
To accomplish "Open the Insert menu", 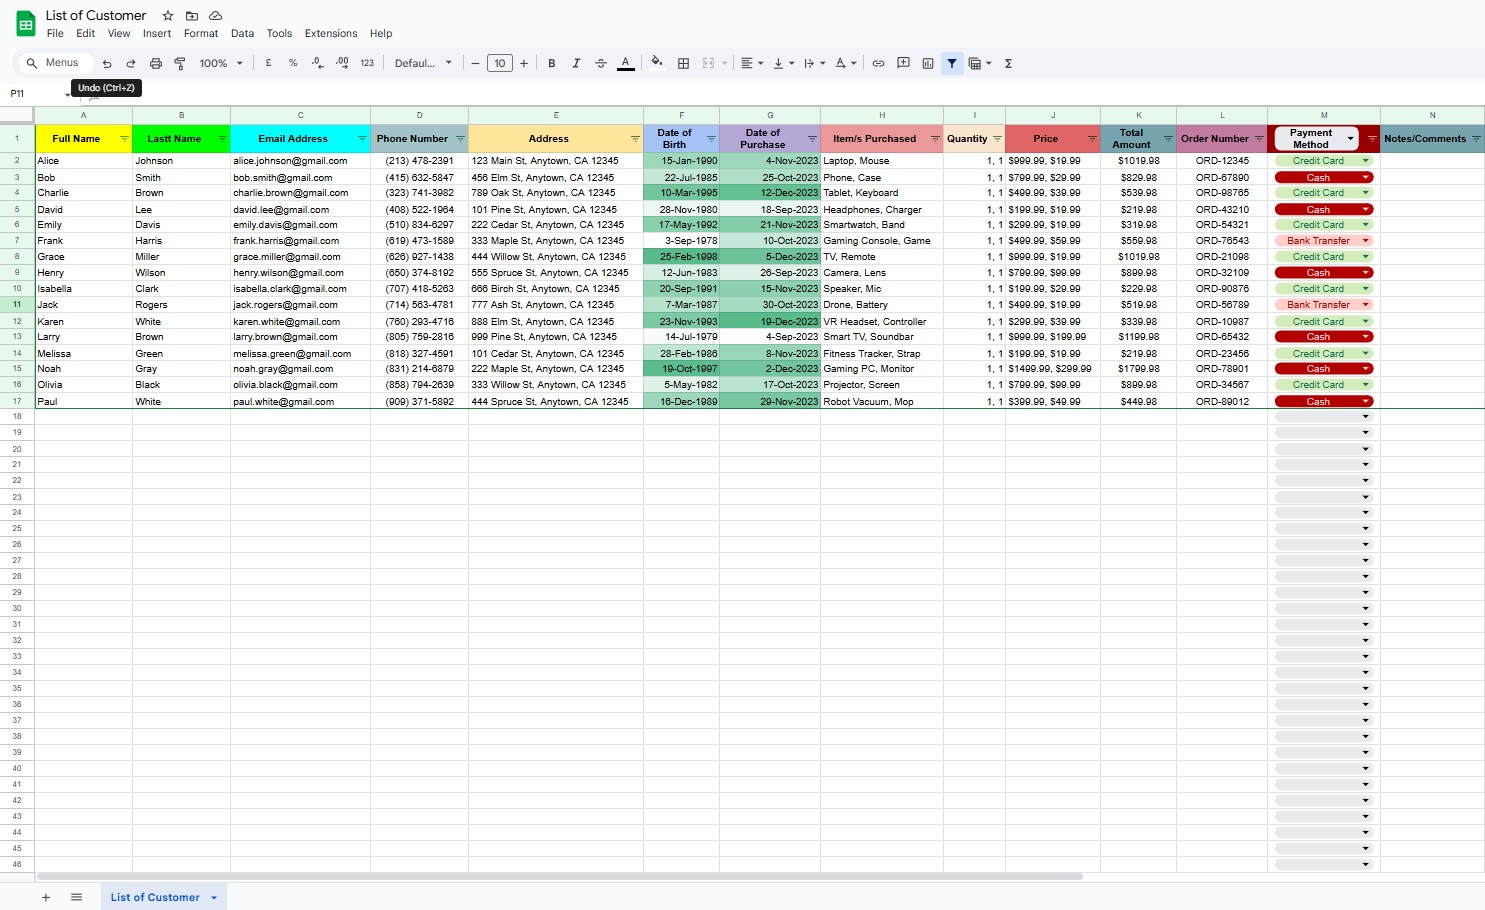I will pos(157,33).
